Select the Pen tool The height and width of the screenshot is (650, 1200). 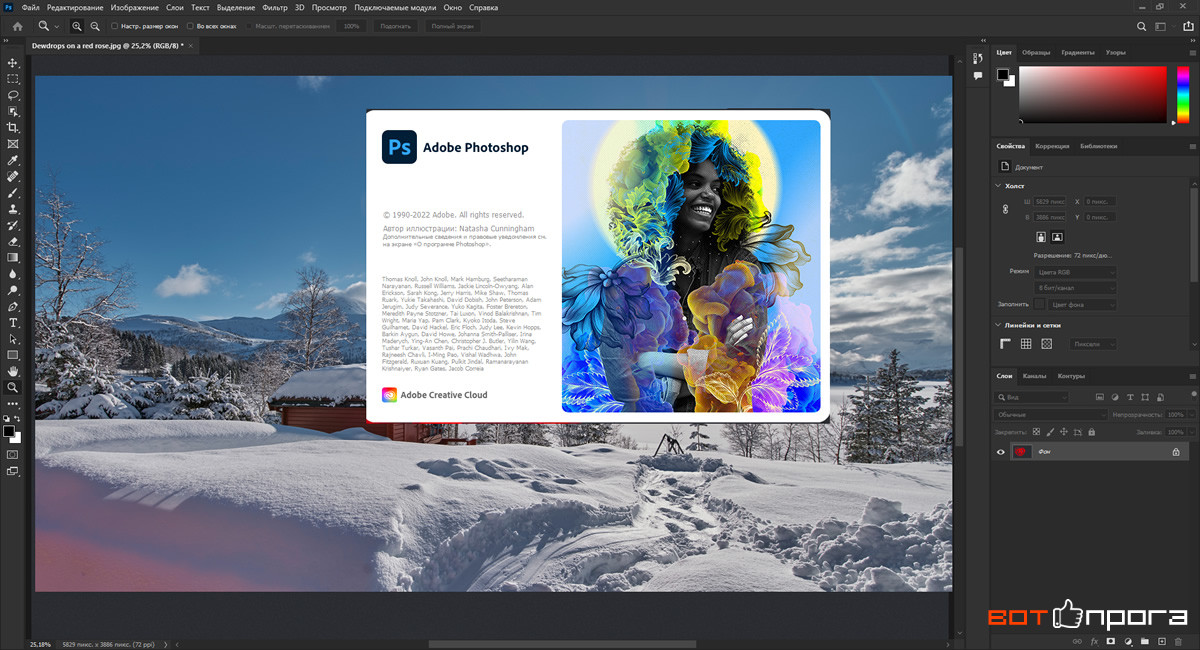tap(13, 306)
